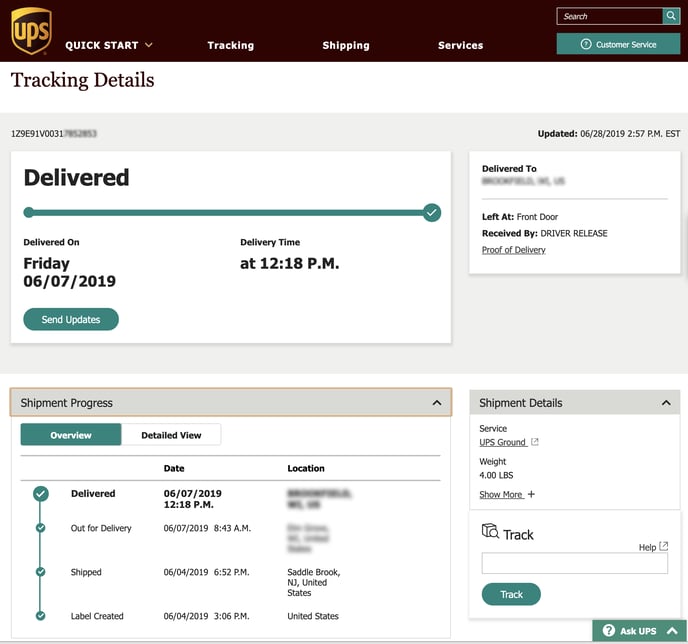Click the Customer Service question icon
The image size is (688, 644).
586,44
